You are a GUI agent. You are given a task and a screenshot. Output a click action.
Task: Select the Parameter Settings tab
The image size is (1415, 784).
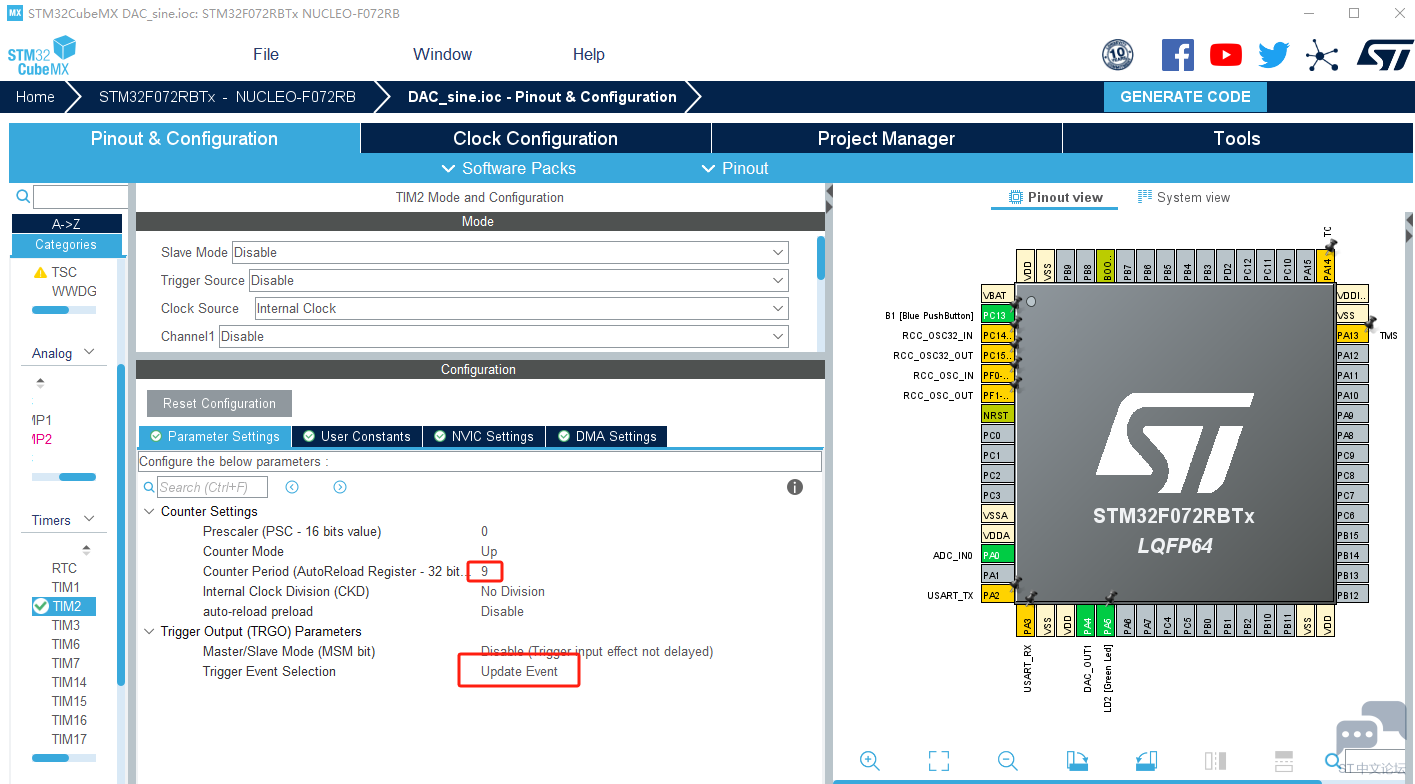pos(215,436)
